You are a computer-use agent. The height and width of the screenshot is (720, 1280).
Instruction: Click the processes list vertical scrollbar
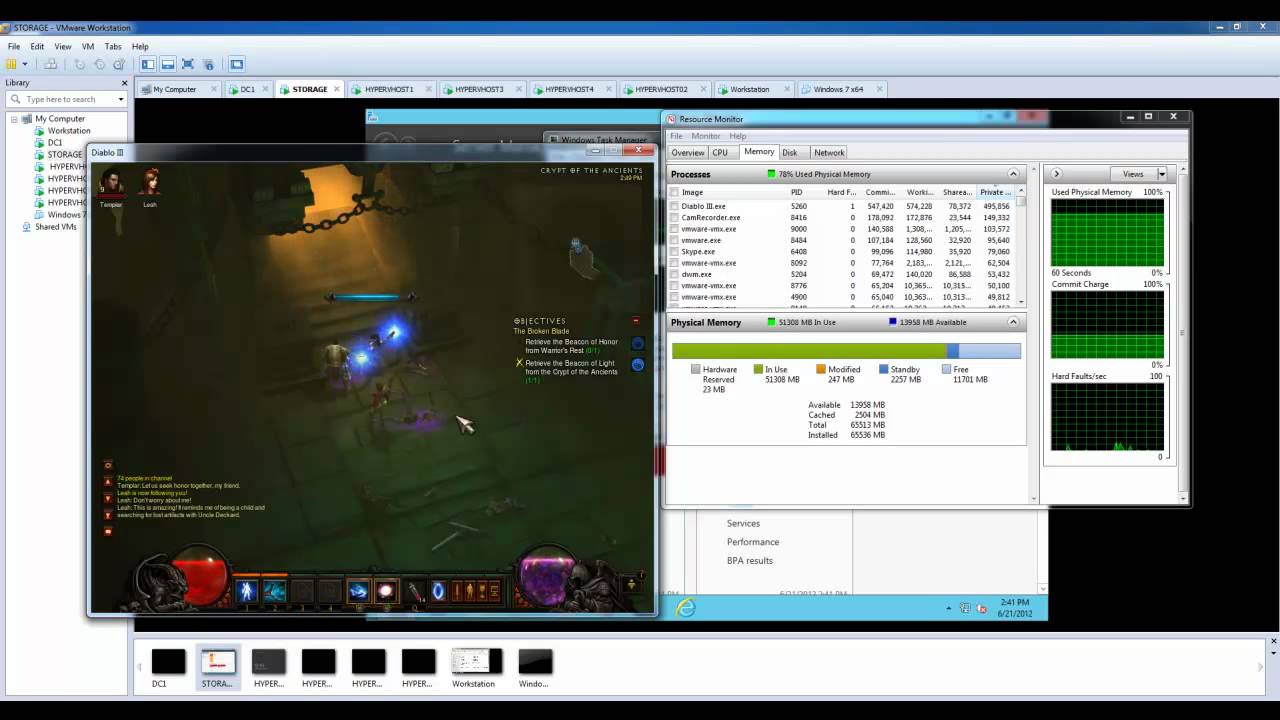pos(1021,247)
